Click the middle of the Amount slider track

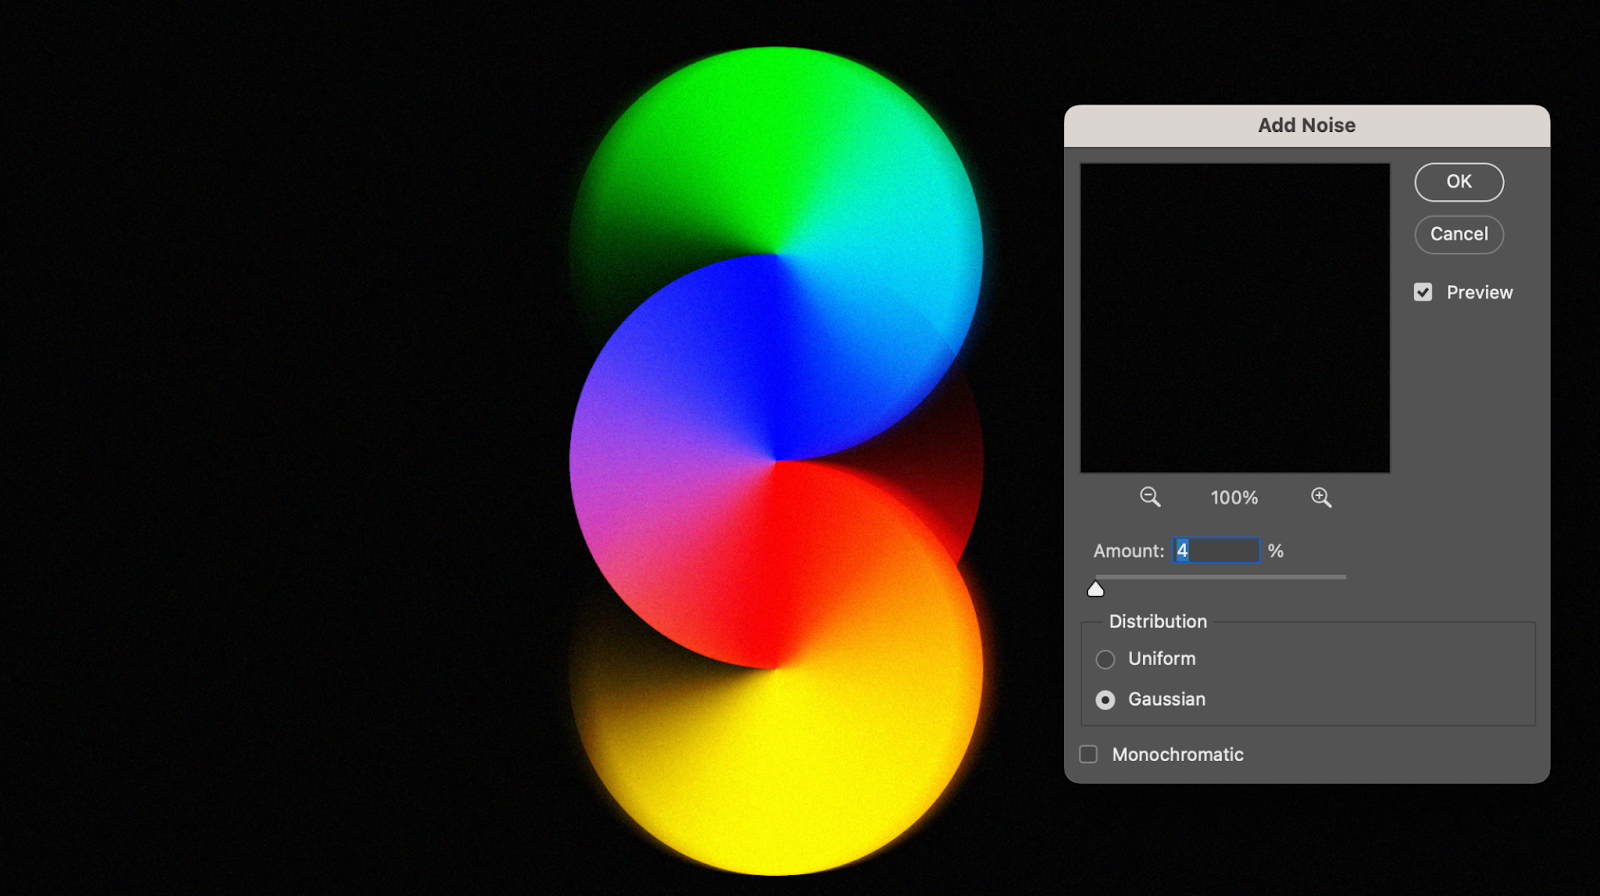1220,577
